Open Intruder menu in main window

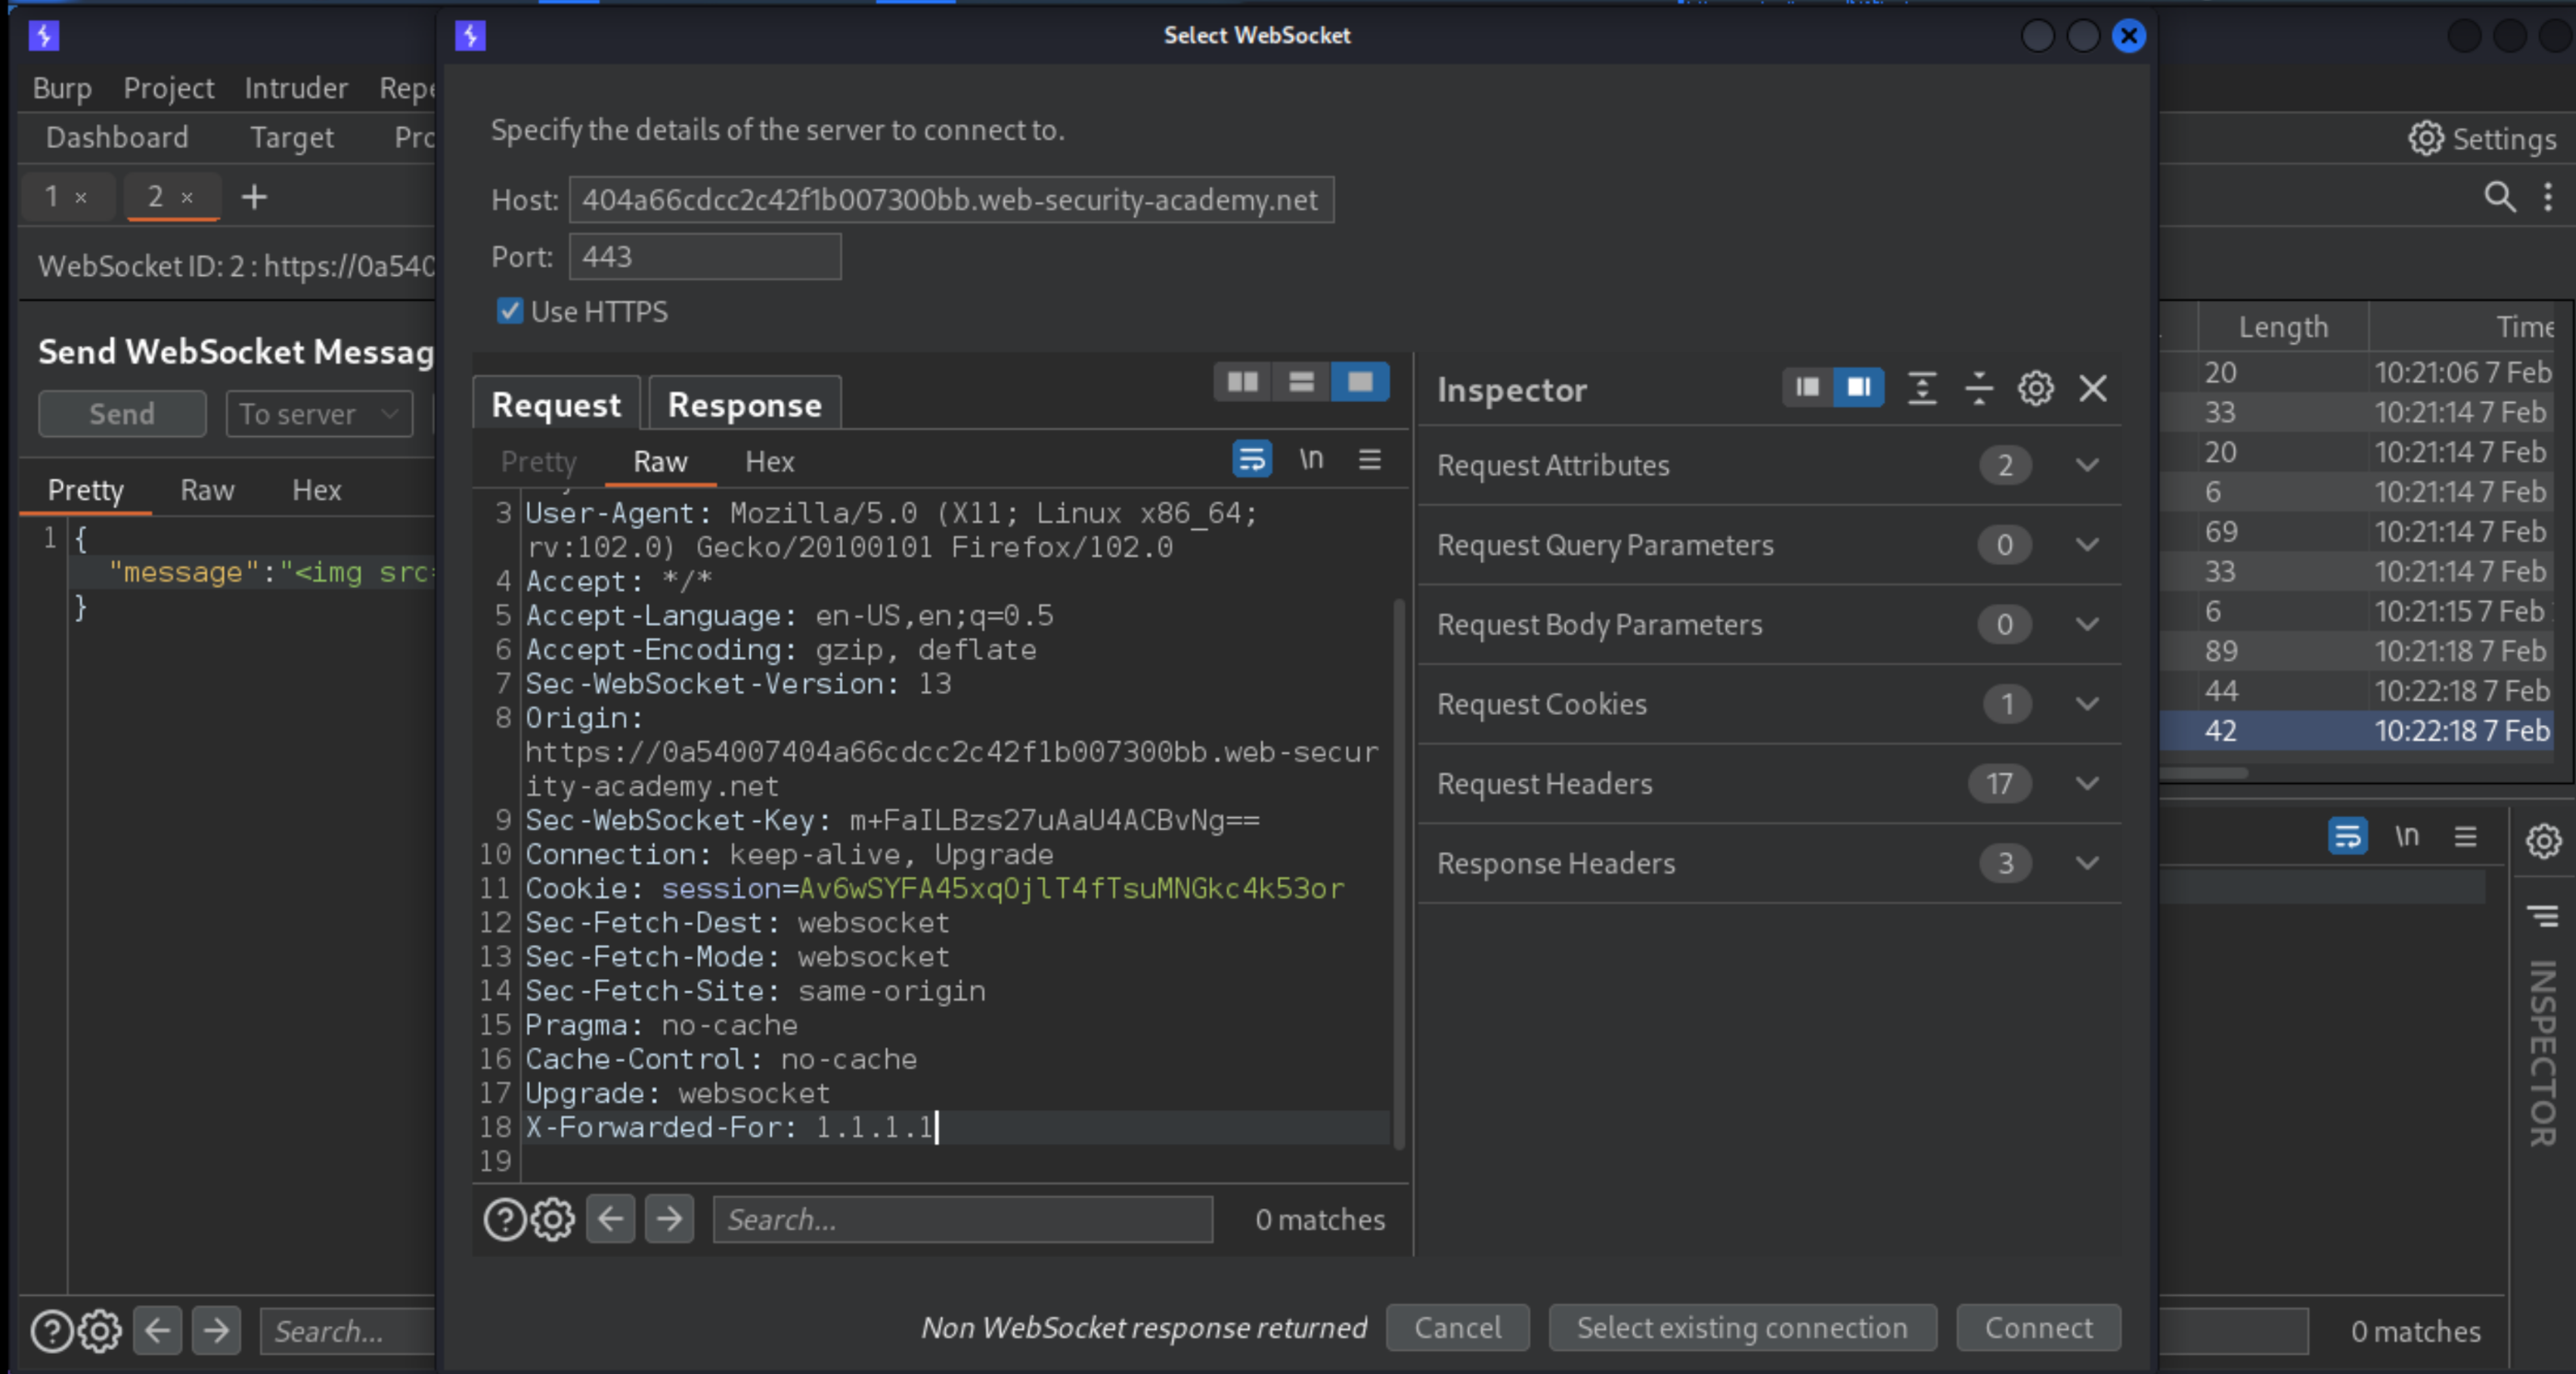(296, 88)
